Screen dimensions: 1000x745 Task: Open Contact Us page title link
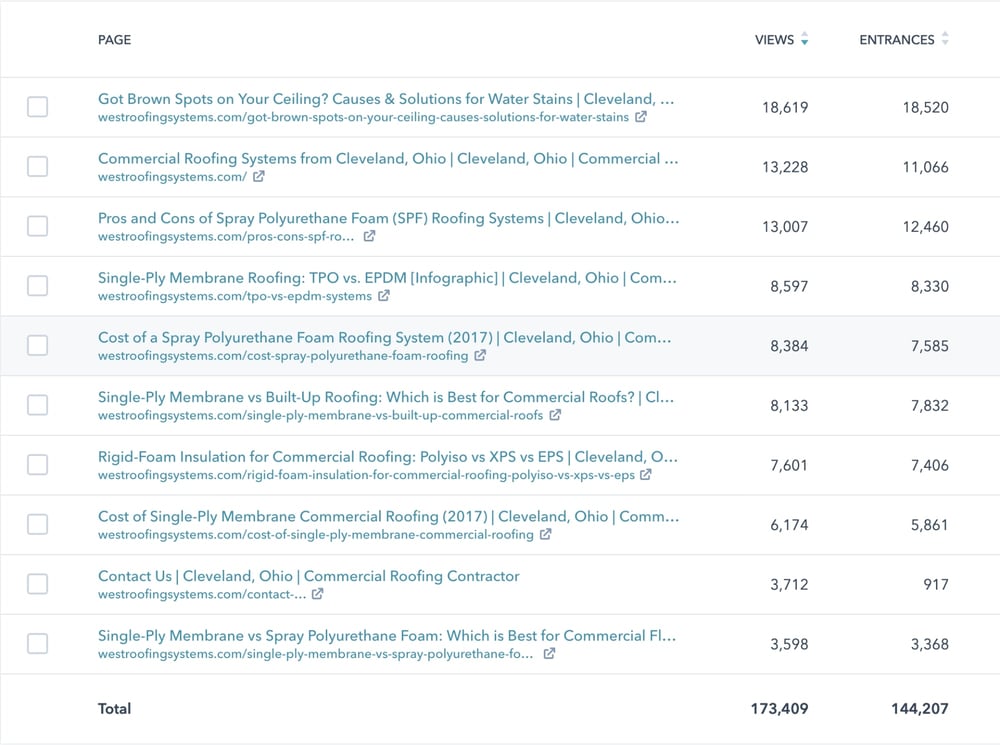tap(308, 576)
